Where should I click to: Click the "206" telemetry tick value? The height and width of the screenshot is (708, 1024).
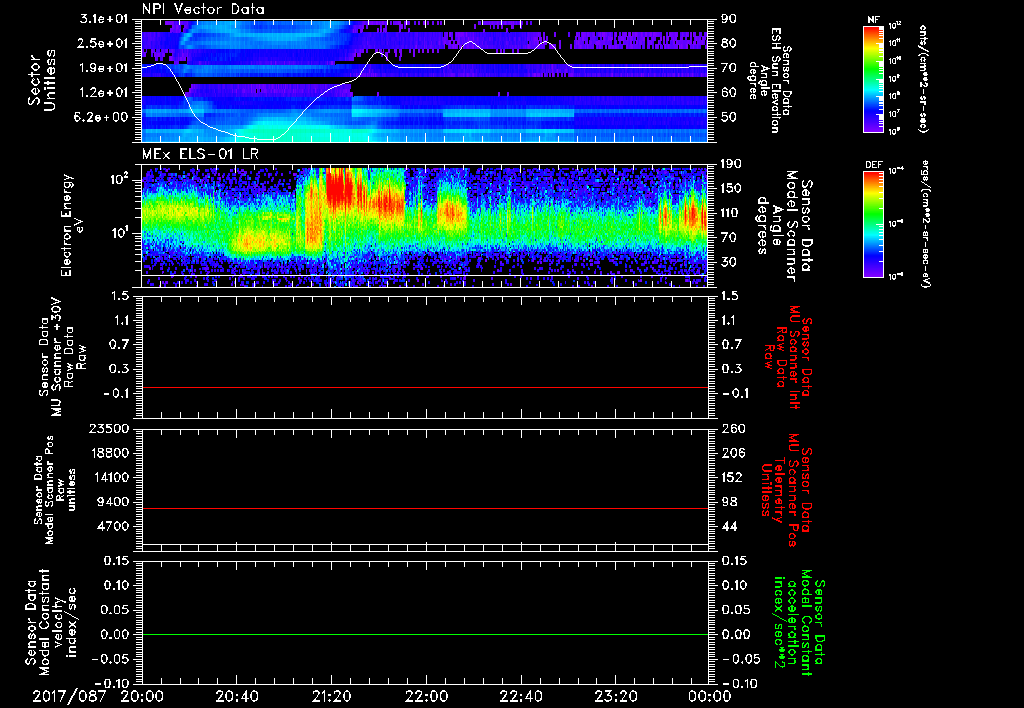(x=731, y=453)
